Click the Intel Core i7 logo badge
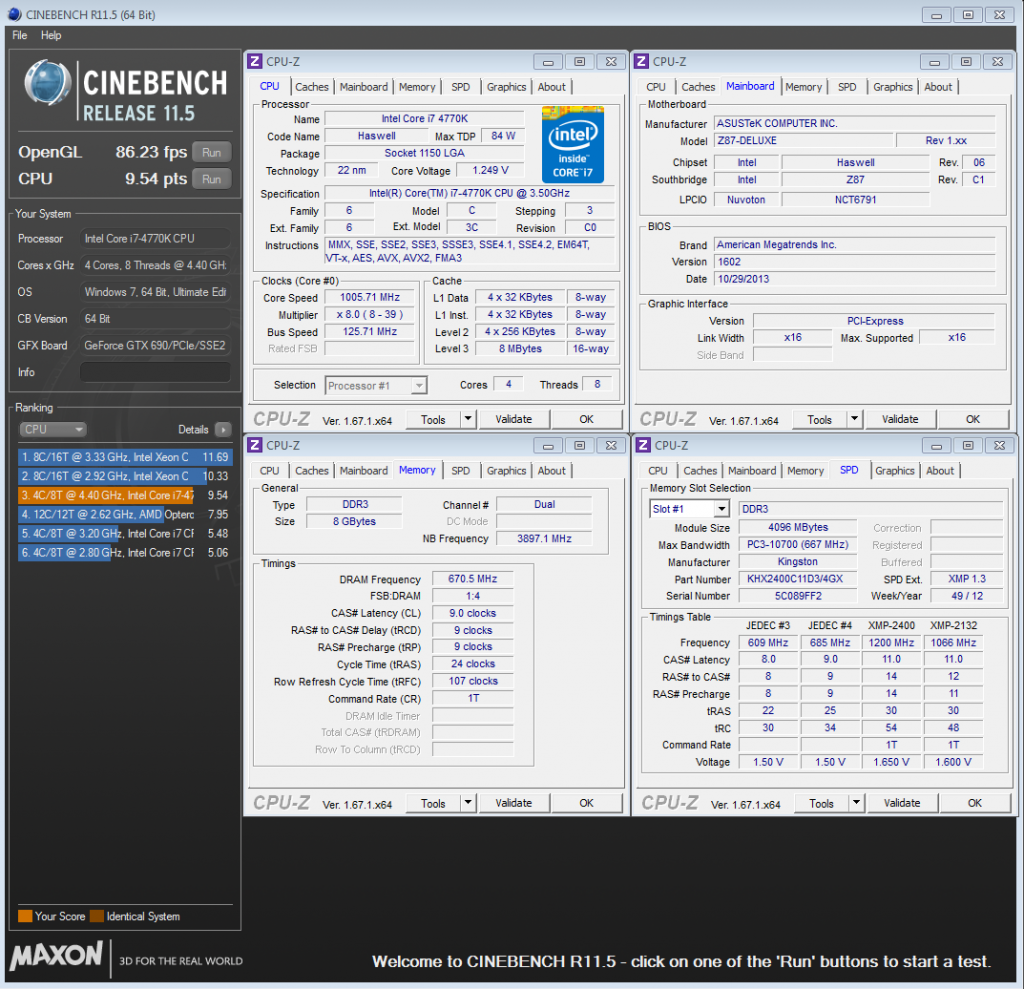Screen dimensions: 1024x989 (572, 143)
